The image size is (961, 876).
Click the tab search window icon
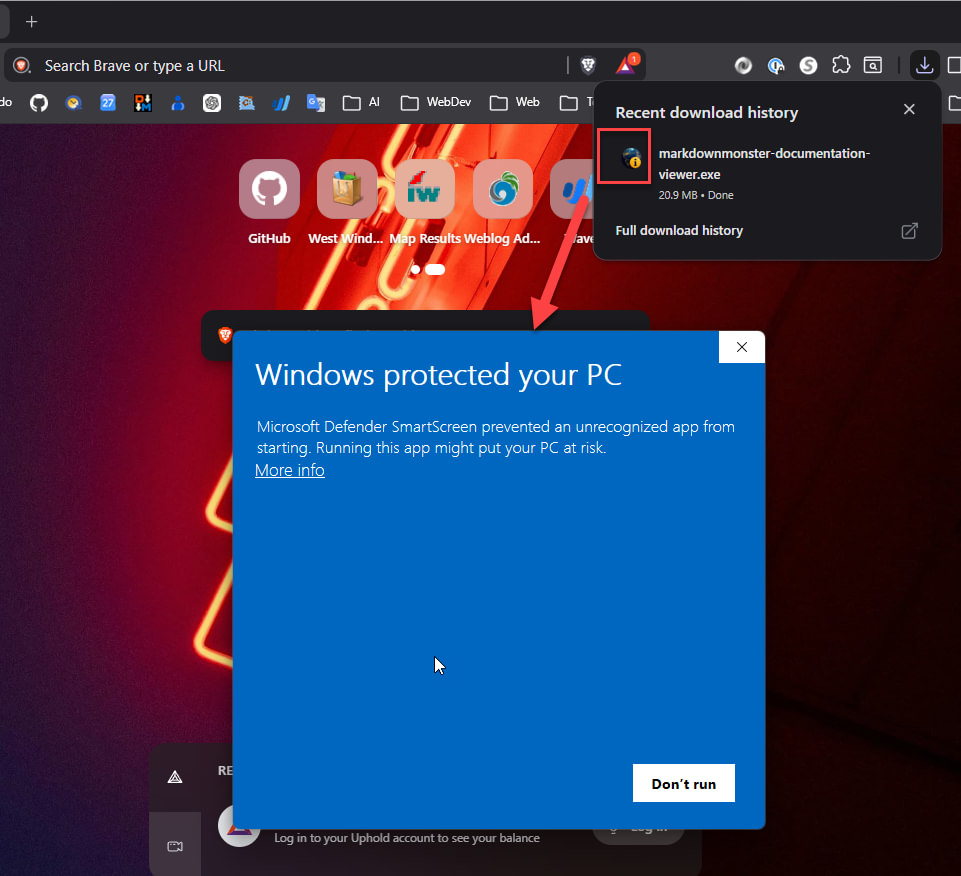(873, 65)
